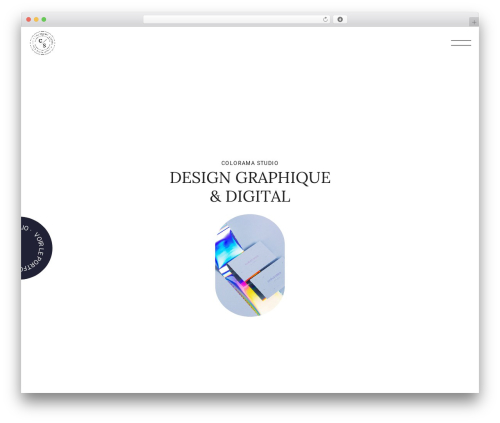Click the Colorama Studio circular logo
This screenshot has height=423, width=500.
point(43,43)
